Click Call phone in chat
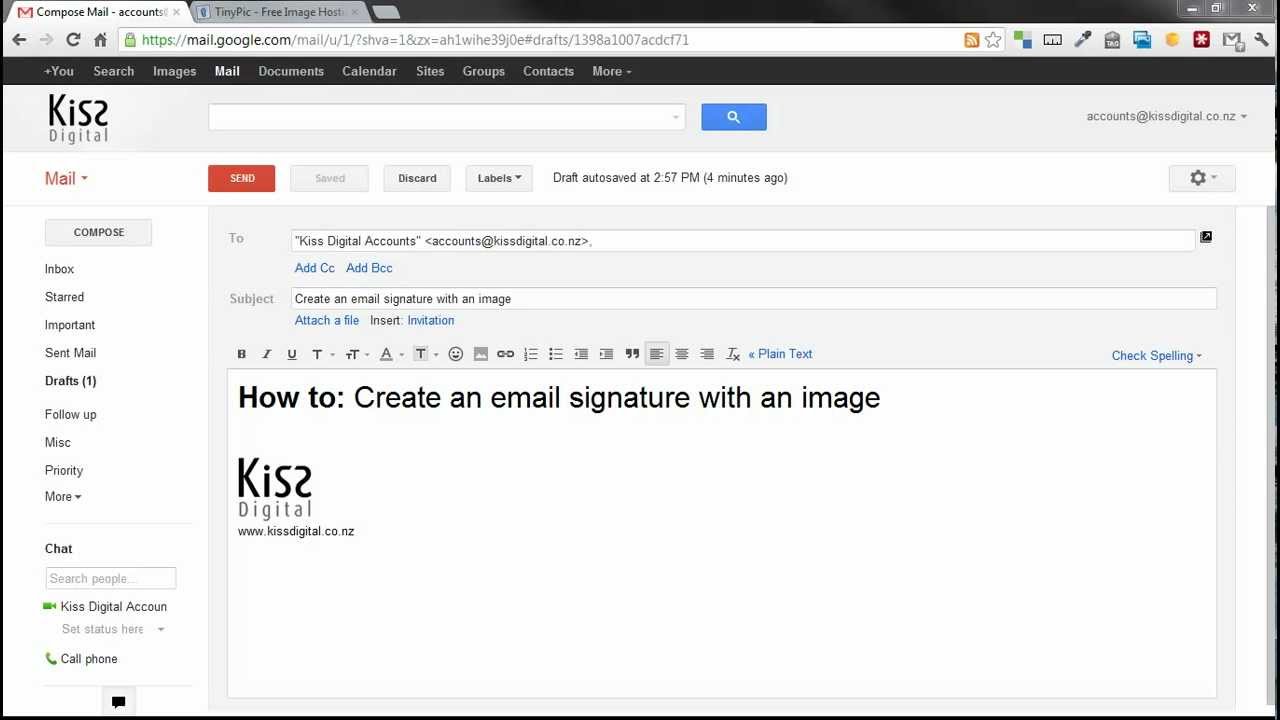Image resolution: width=1280 pixels, height=720 pixels. [81, 659]
